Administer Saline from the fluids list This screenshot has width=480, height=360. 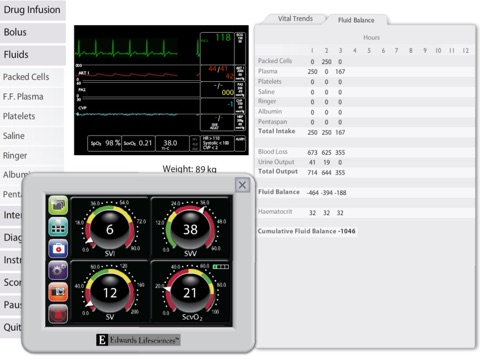[x=32, y=136]
